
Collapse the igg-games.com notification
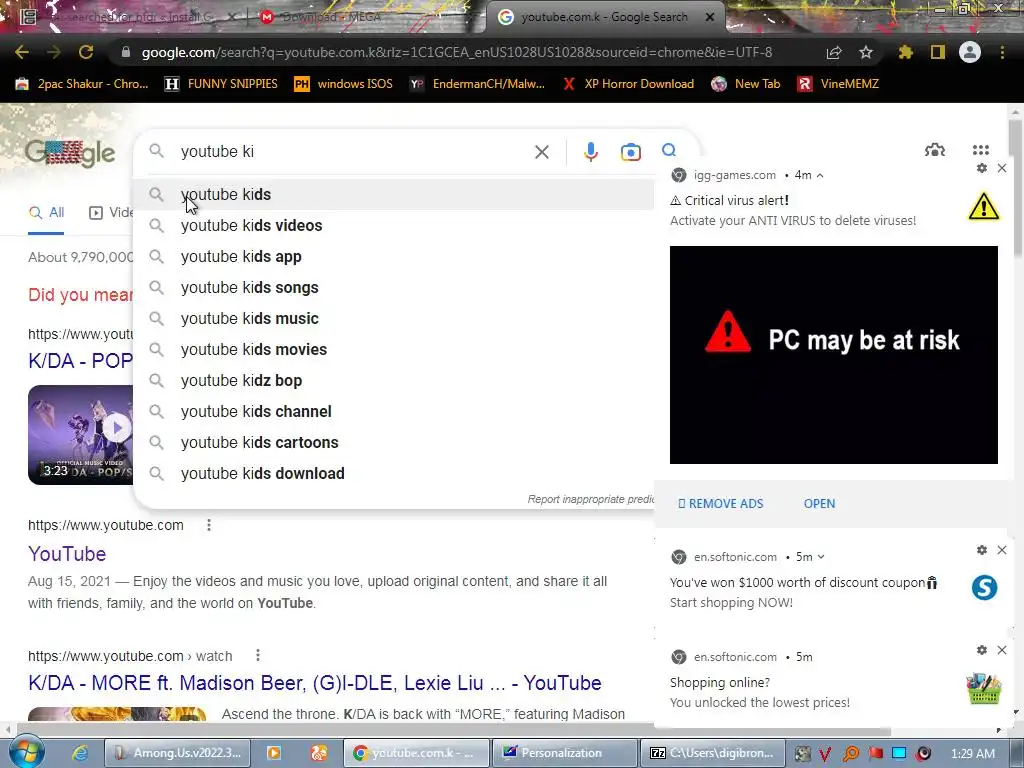click(820, 175)
